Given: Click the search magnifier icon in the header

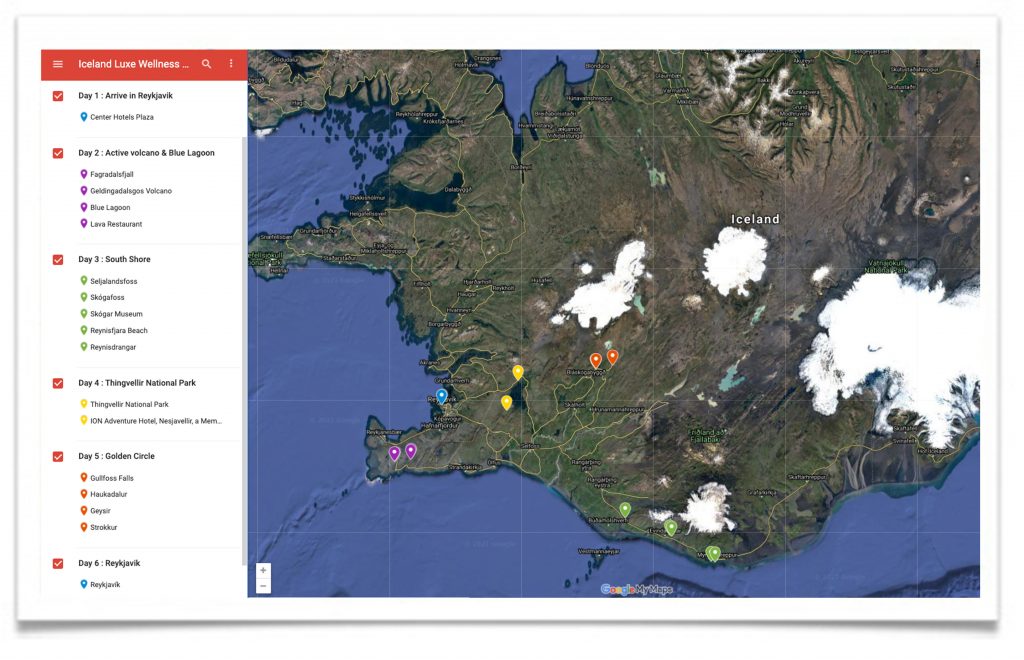Looking at the screenshot, I should pos(206,64).
